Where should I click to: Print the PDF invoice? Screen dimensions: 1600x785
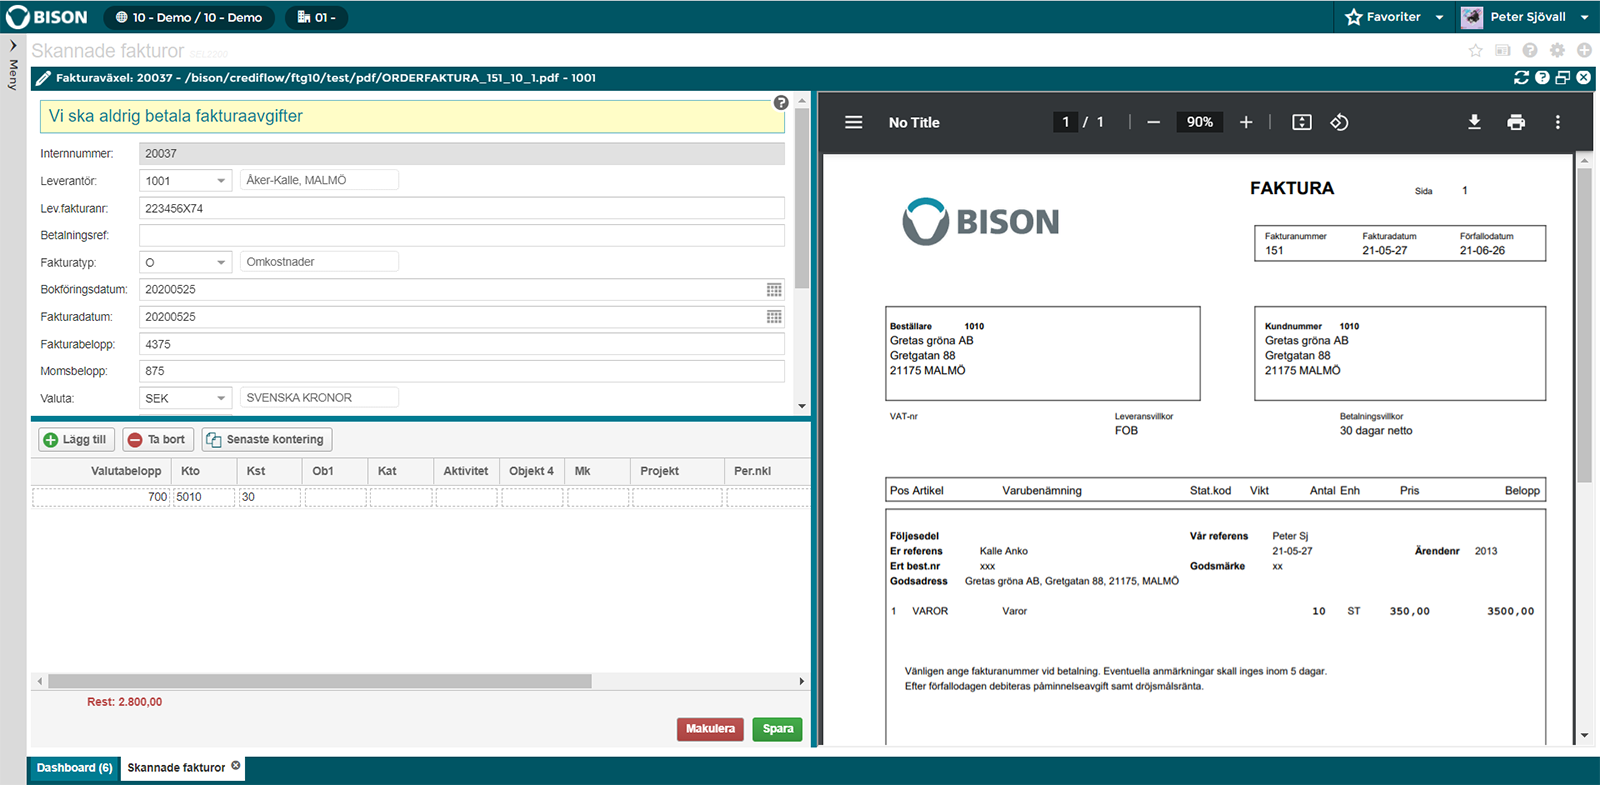tap(1516, 122)
